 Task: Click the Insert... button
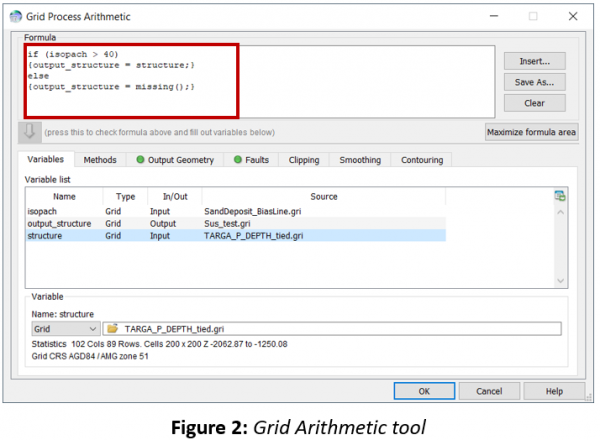535,61
